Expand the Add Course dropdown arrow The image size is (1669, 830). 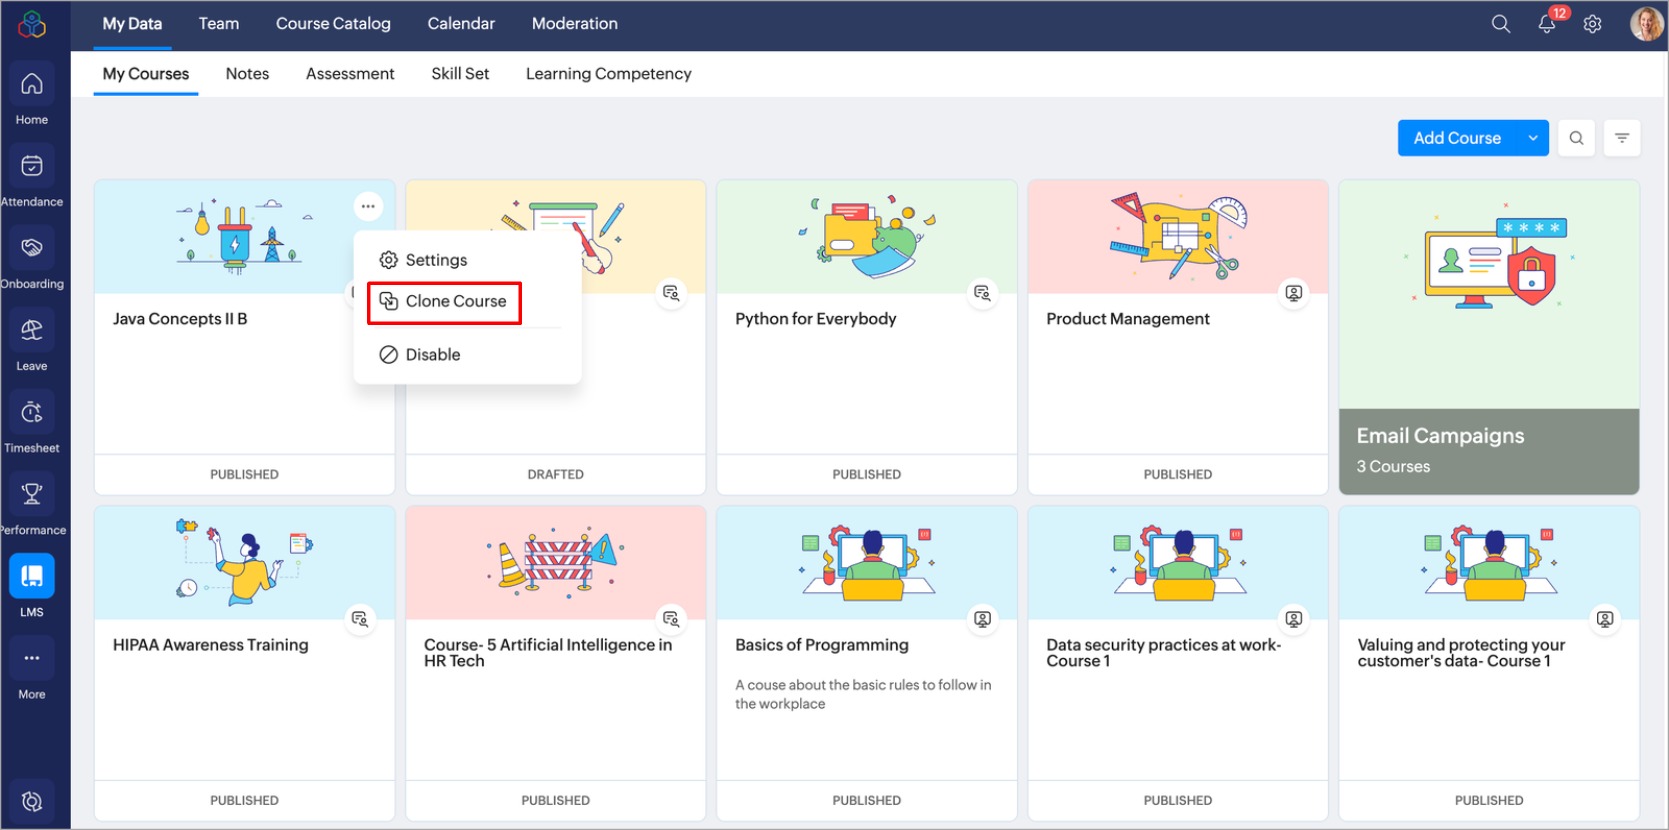[1532, 138]
